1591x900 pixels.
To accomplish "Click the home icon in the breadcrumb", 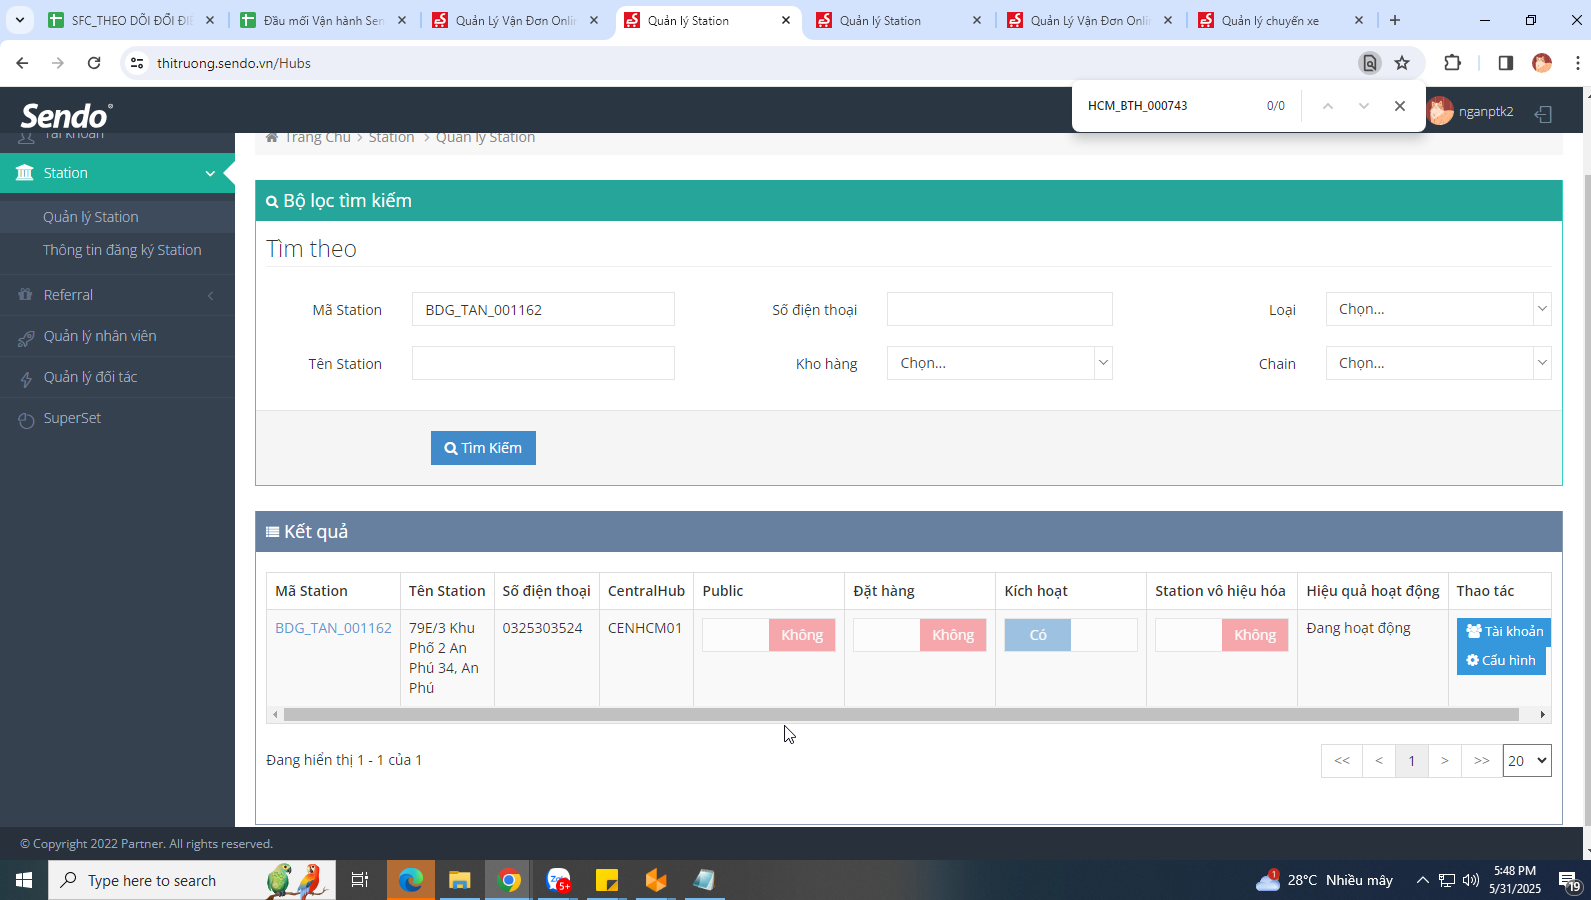I will [x=271, y=137].
